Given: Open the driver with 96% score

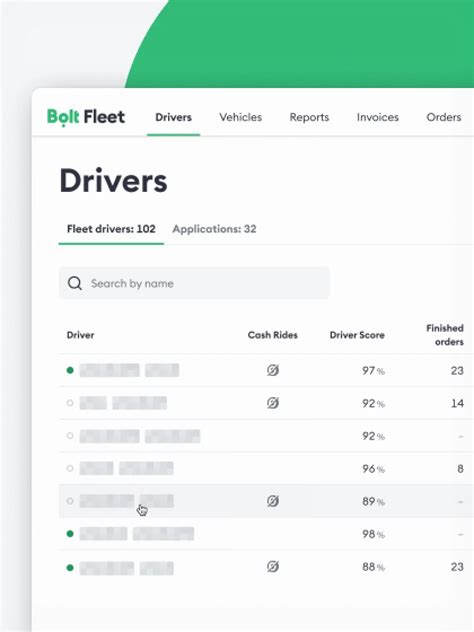Looking at the screenshot, I should (x=127, y=468).
